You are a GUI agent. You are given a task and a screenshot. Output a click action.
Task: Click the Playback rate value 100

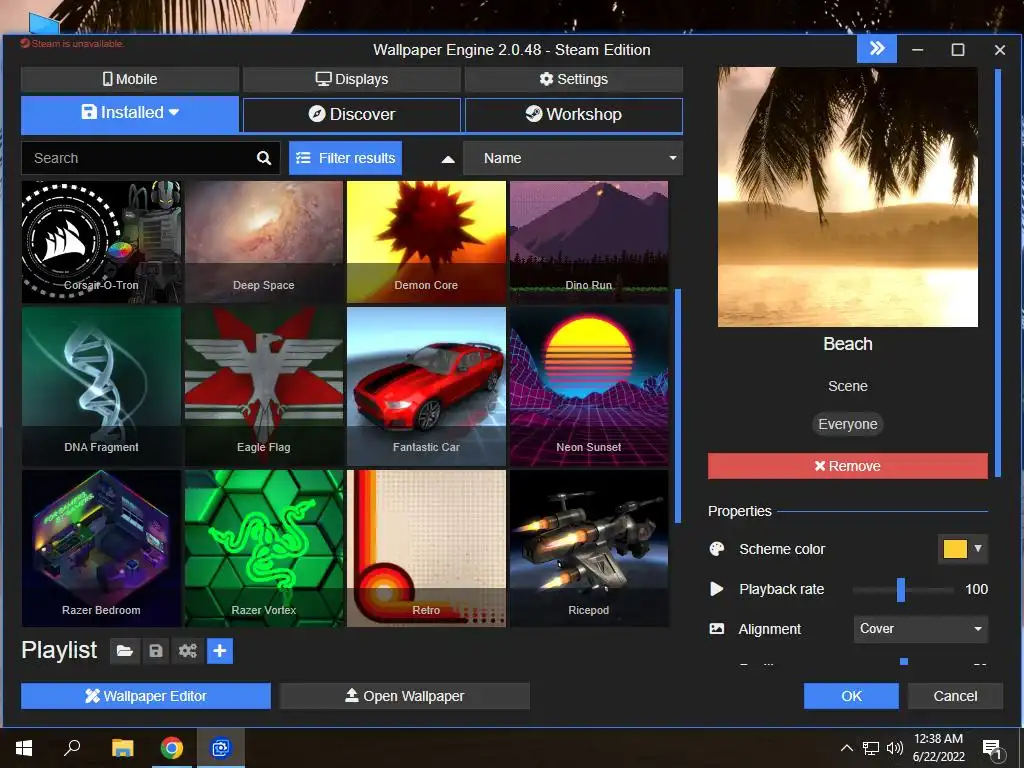coord(976,589)
